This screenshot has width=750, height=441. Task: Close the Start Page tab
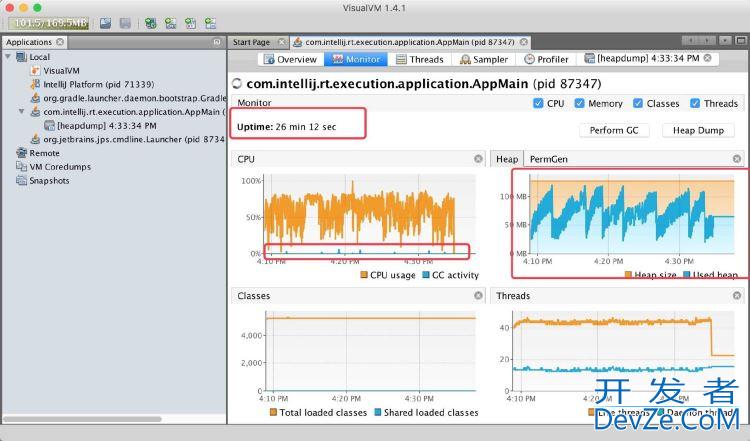pyautogui.click(x=282, y=42)
